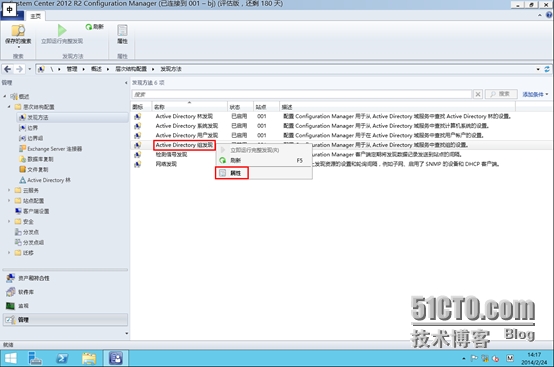This screenshot has width=554, height=367.
Task: Sort list by 状态 column header
Action: 241,107
